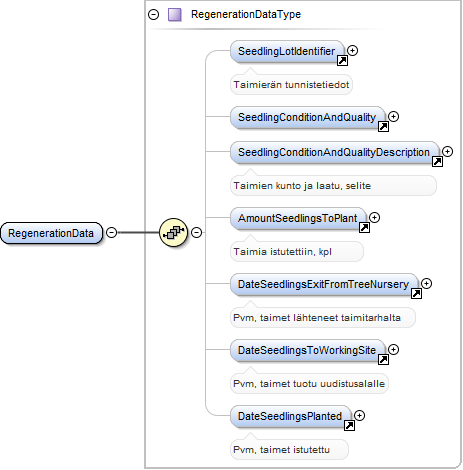Follow reference arrow on AmountSeedlingsToPlant

pyautogui.click(x=364, y=227)
